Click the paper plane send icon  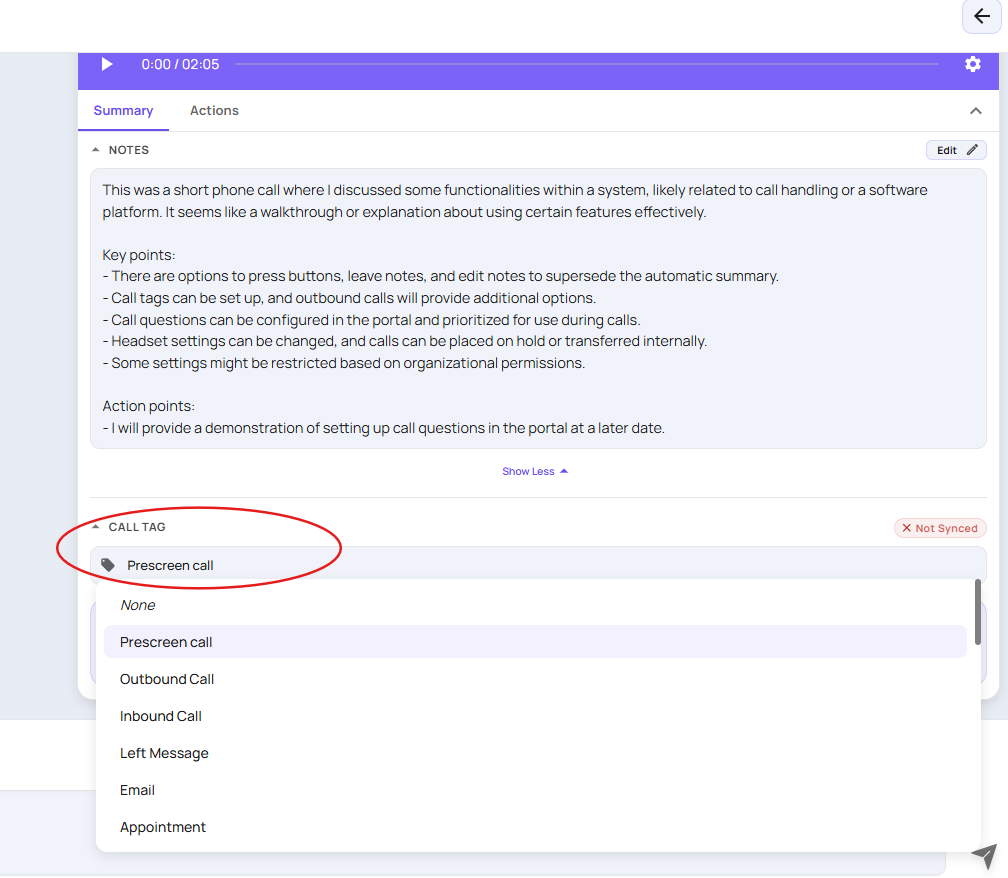pos(984,857)
